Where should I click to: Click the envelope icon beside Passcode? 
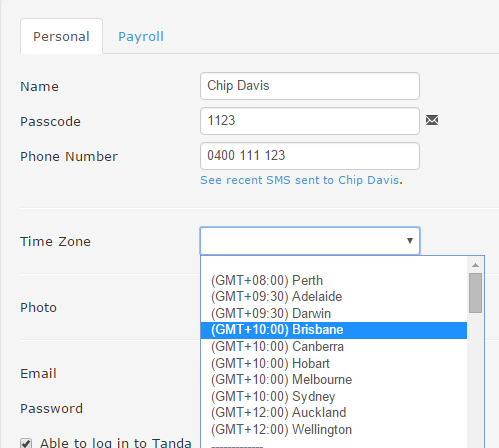pos(432,120)
